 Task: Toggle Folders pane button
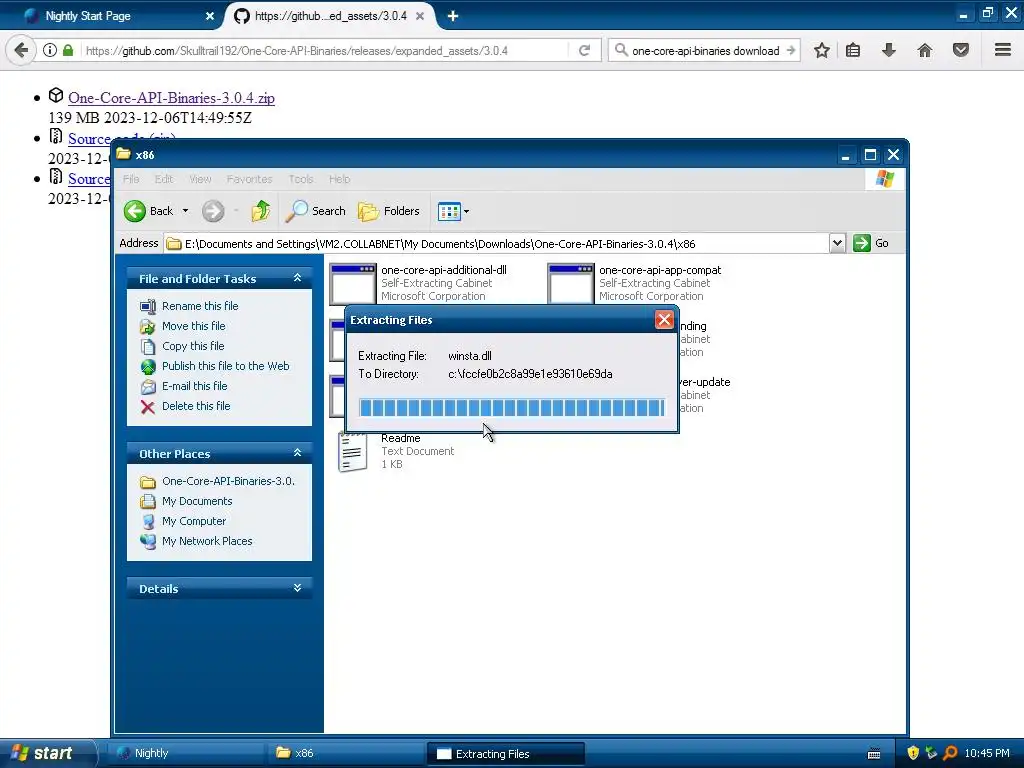tap(389, 211)
